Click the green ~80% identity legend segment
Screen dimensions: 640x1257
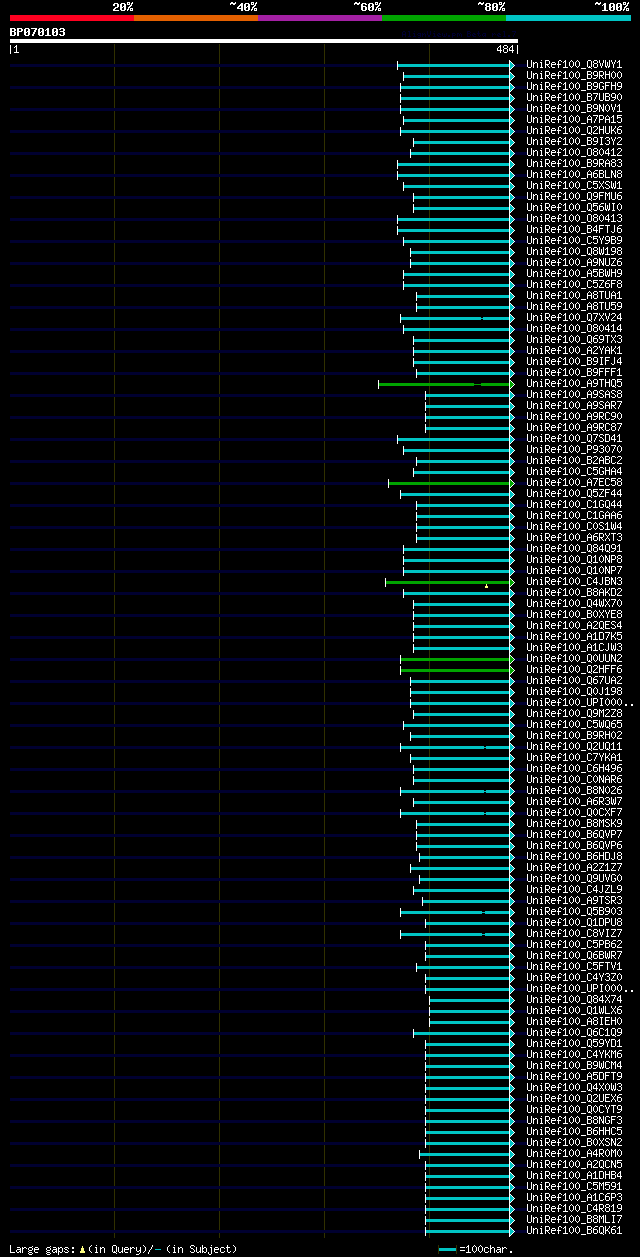(x=444, y=18)
